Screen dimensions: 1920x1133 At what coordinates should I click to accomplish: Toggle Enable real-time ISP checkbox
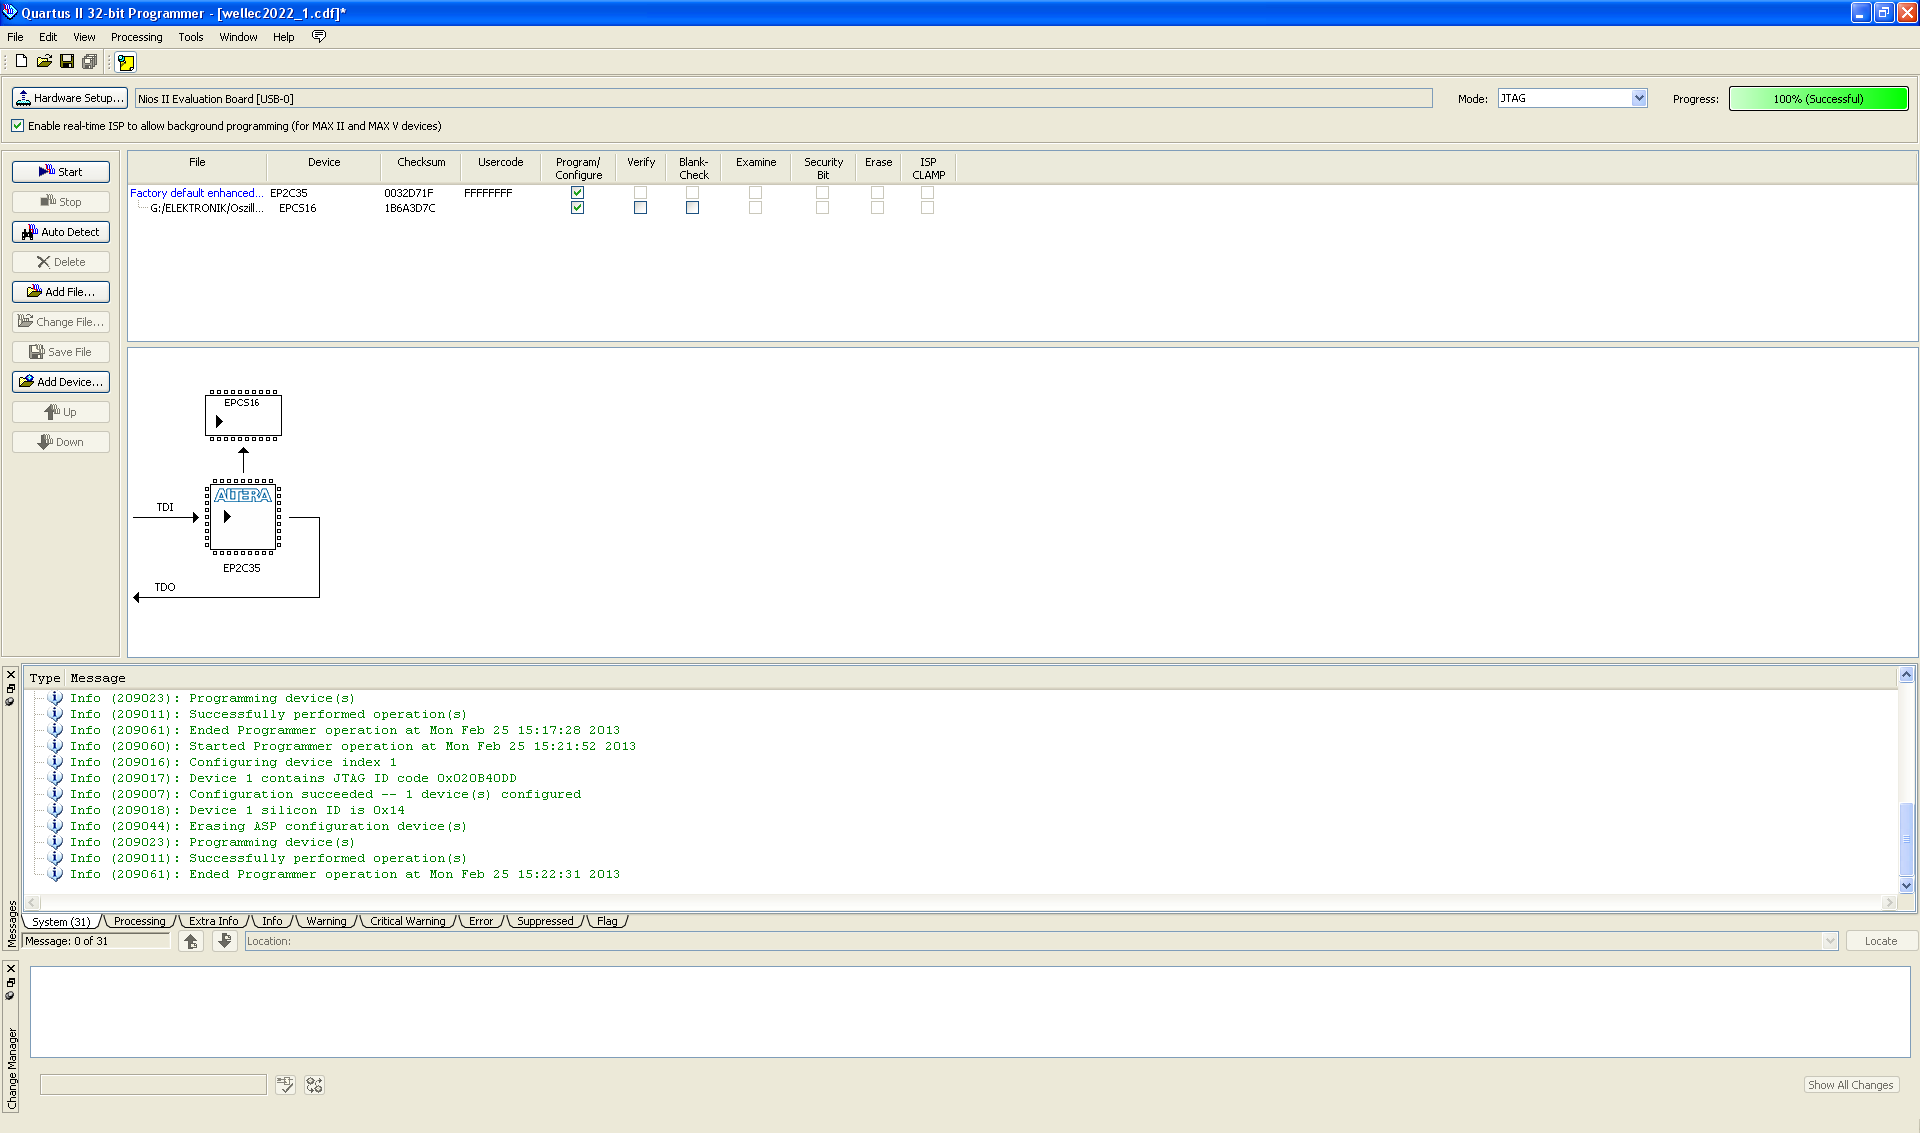[x=17, y=126]
